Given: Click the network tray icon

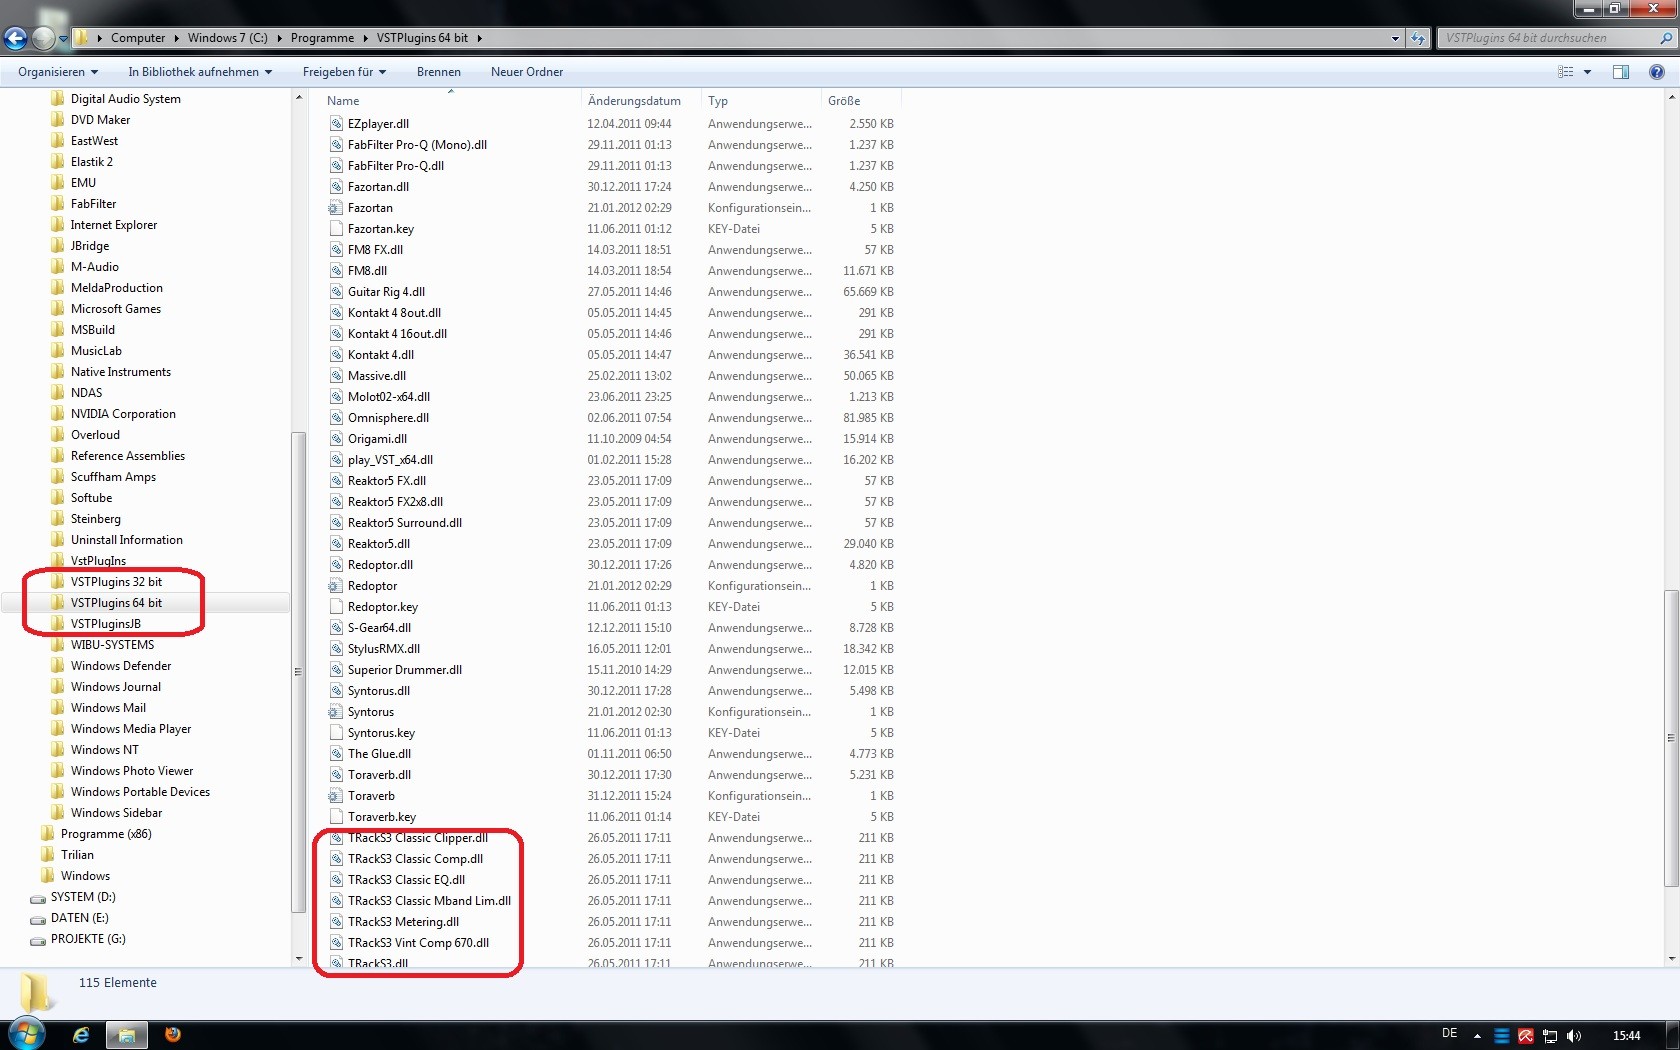Looking at the screenshot, I should click(1550, 1036).
